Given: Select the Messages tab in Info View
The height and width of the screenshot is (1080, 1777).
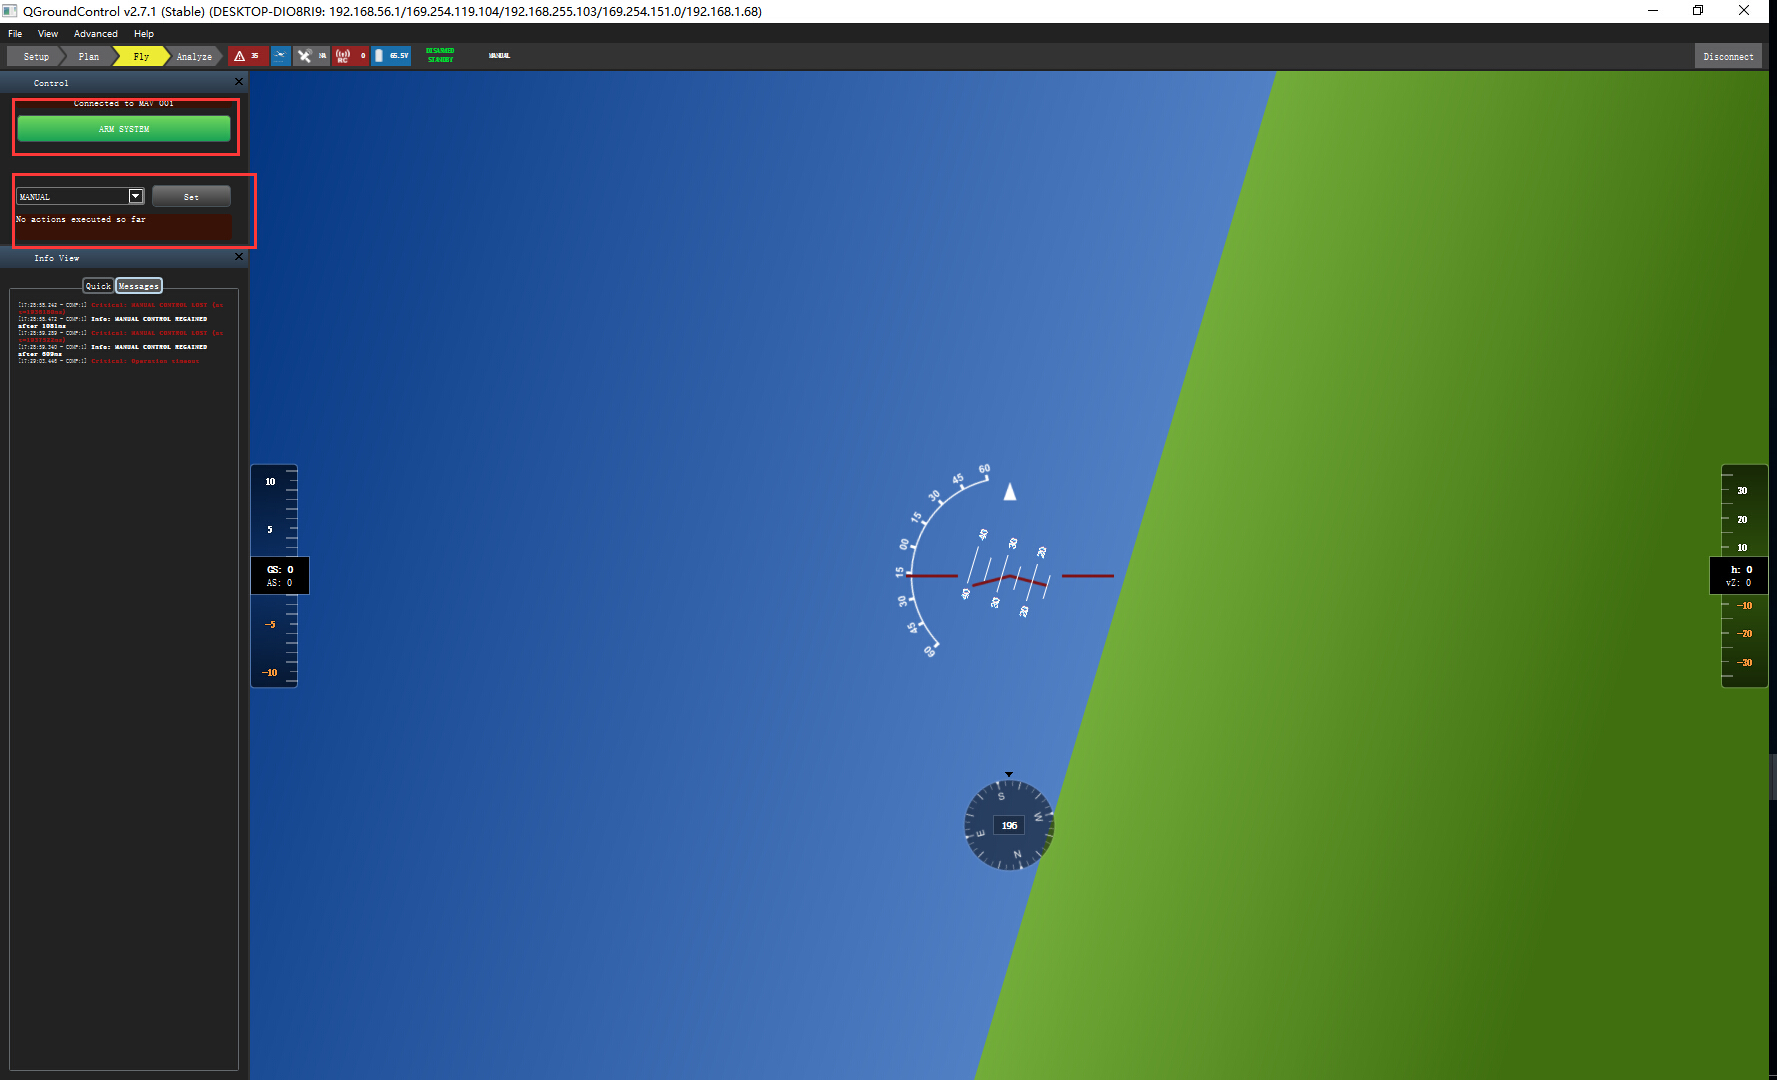Looking at the screenshot, I should [x=139, y=286].
